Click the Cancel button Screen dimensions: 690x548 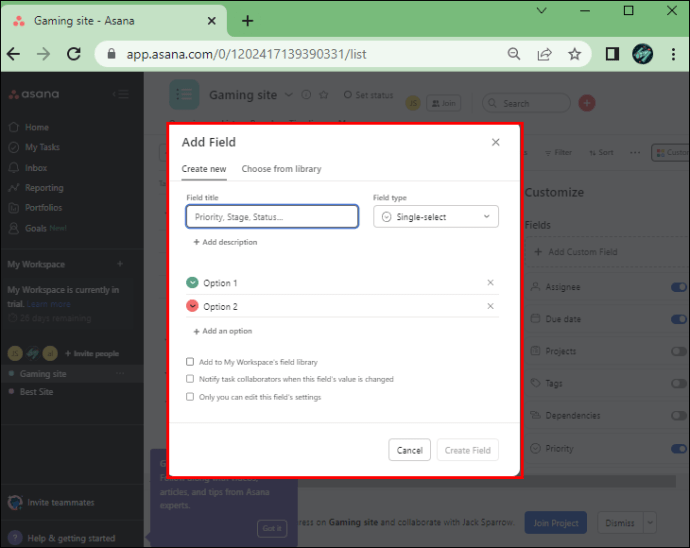pos(409,450)
